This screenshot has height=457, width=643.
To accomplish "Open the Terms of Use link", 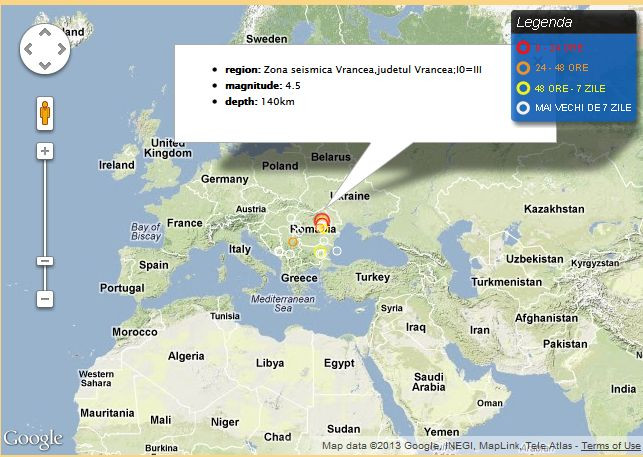I will pyautogui.click(x=611, y=446).
